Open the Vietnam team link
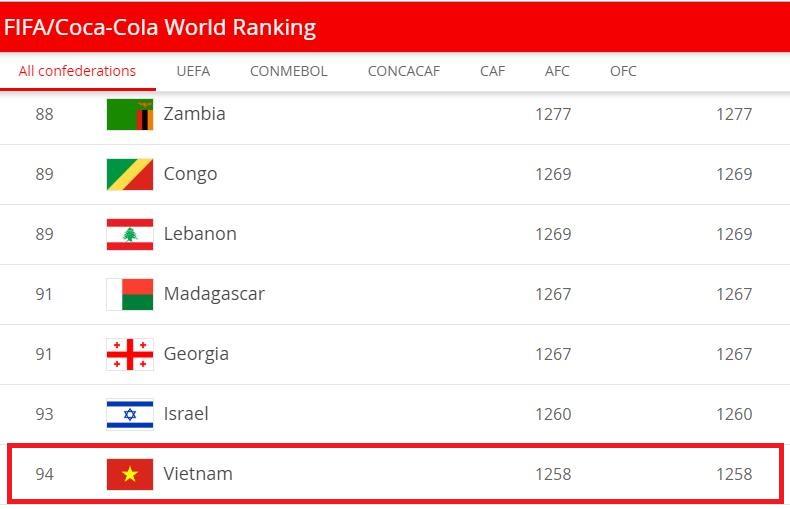Screen dimensions: 790x509 (x=198, y=474)
